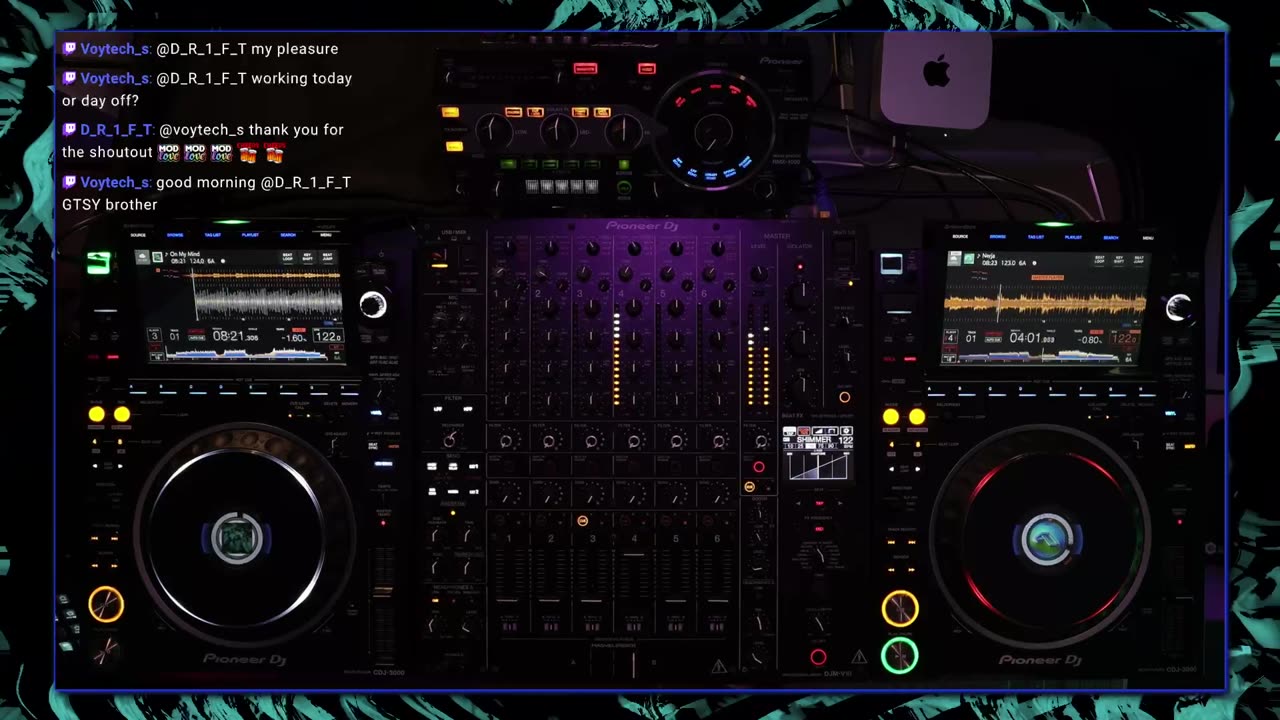This screenshot has width=1280, height=720.
Task: Select BEAT LOOP on the Neja deck screen
Action: (1100, 259)
